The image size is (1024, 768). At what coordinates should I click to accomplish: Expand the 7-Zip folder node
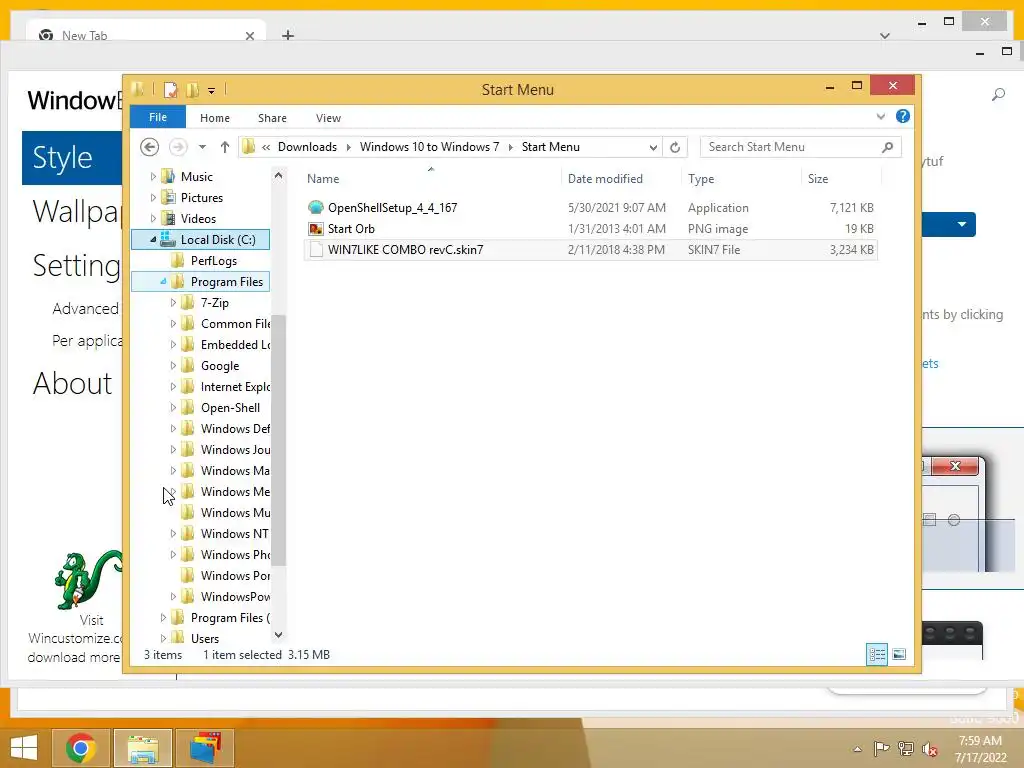click(x=173, y=302)
